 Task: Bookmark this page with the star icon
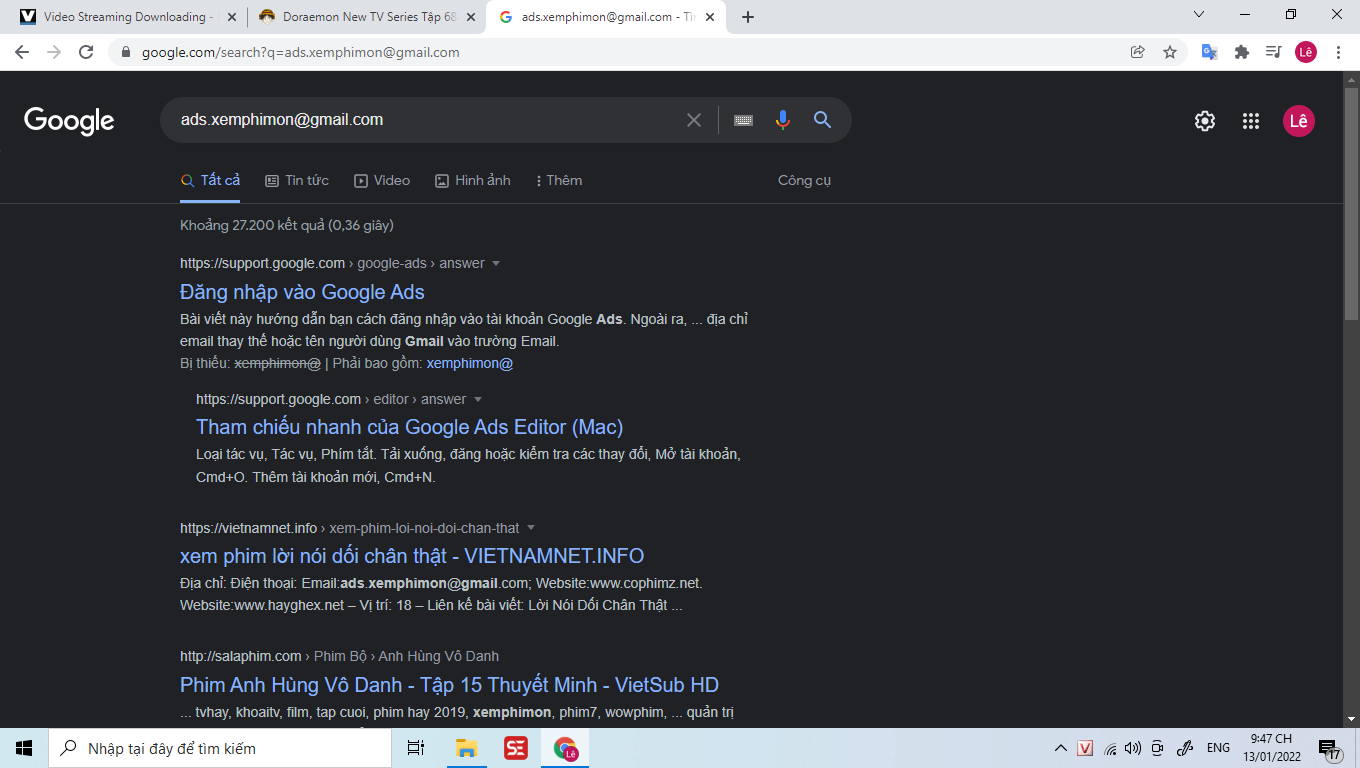[1170, 52]
